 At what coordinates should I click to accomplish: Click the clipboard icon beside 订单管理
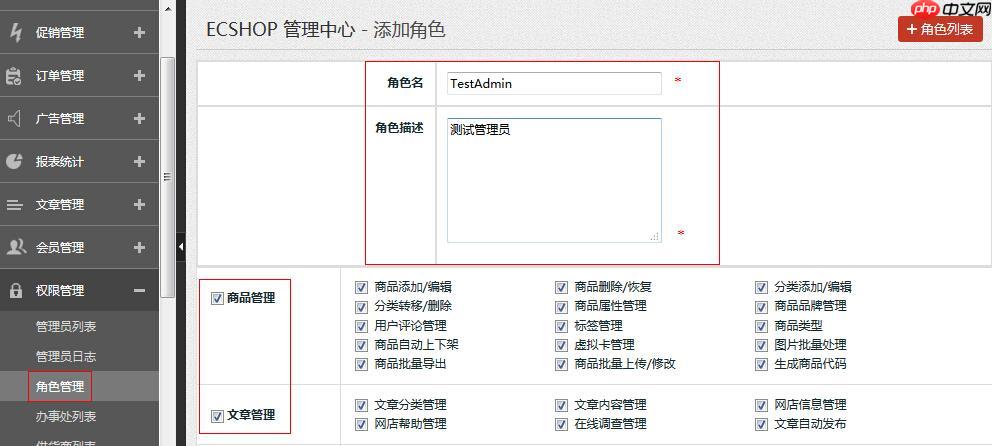coord(14,76)
